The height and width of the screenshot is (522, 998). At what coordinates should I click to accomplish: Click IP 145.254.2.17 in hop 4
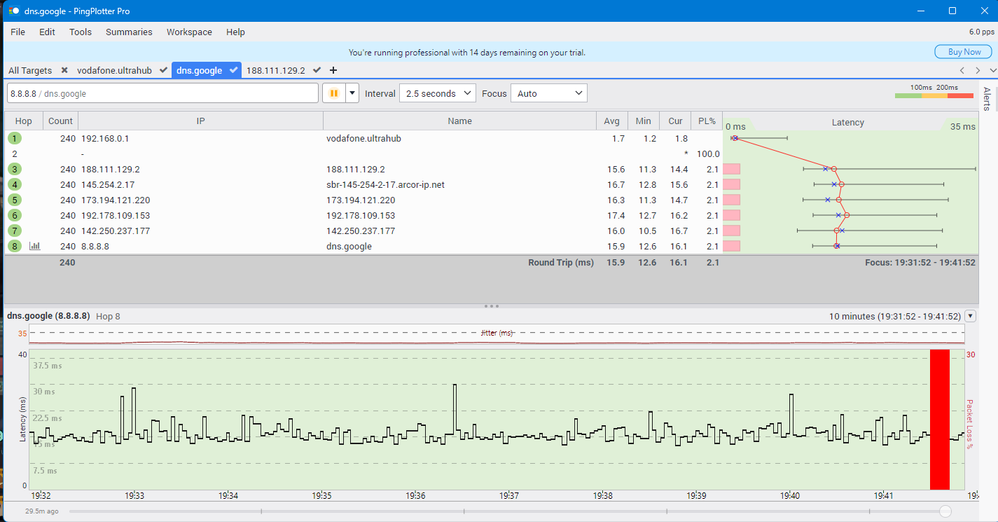pyautogui.click(x=108, y=185)
